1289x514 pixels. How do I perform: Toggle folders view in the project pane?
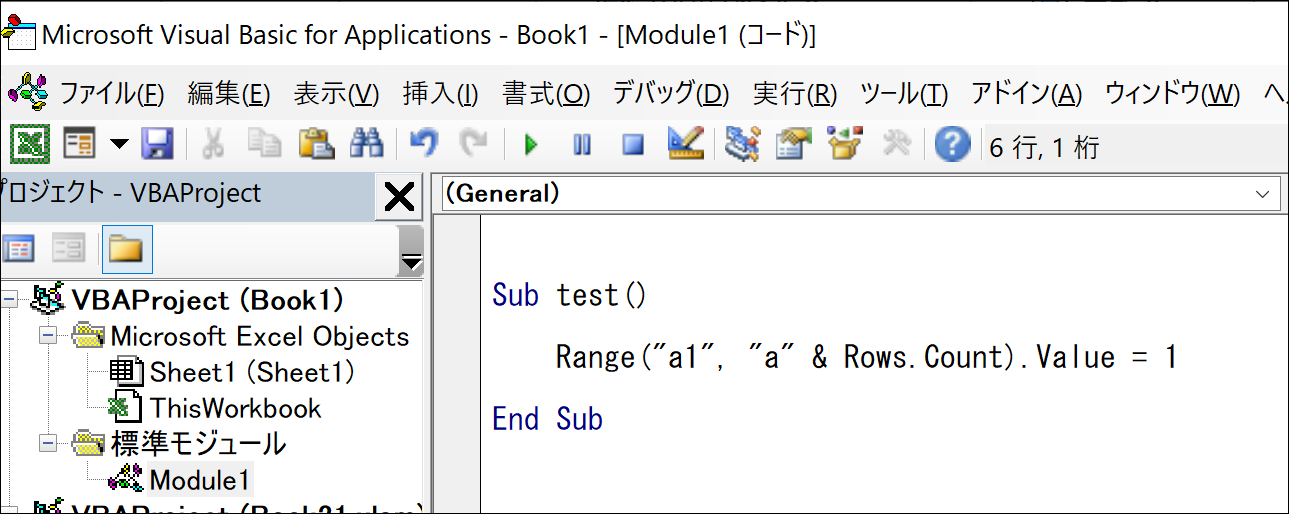point(126,249)
